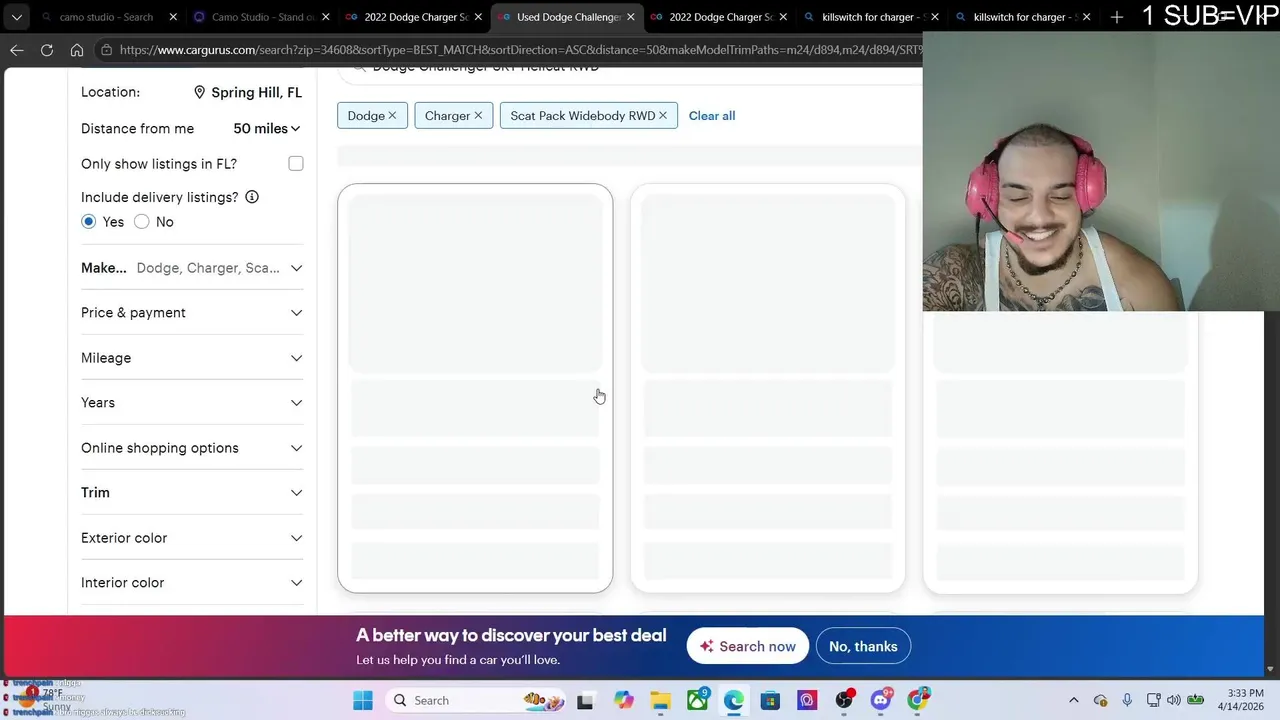The image size is (1280, 720).
Task: Expand the Mileage filter
Action: (x=192, y=358)
